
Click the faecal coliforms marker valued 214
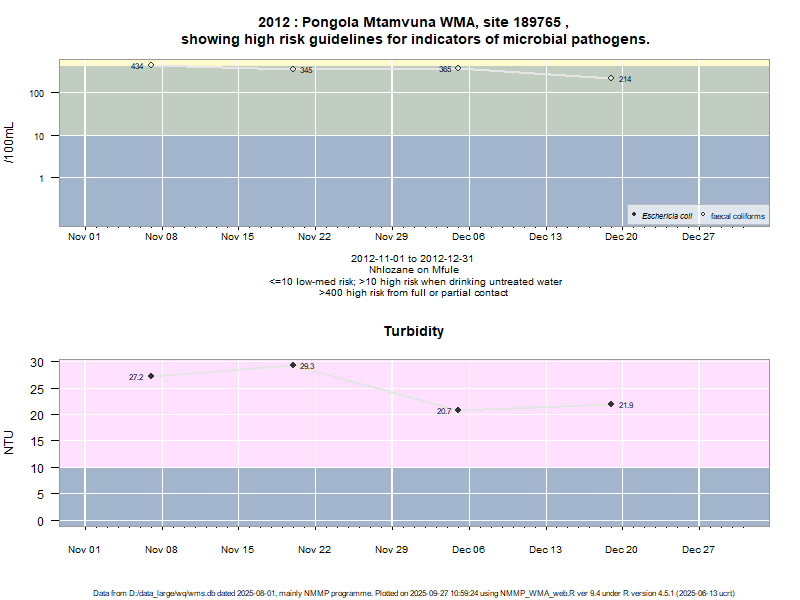[x=611, y=78]
